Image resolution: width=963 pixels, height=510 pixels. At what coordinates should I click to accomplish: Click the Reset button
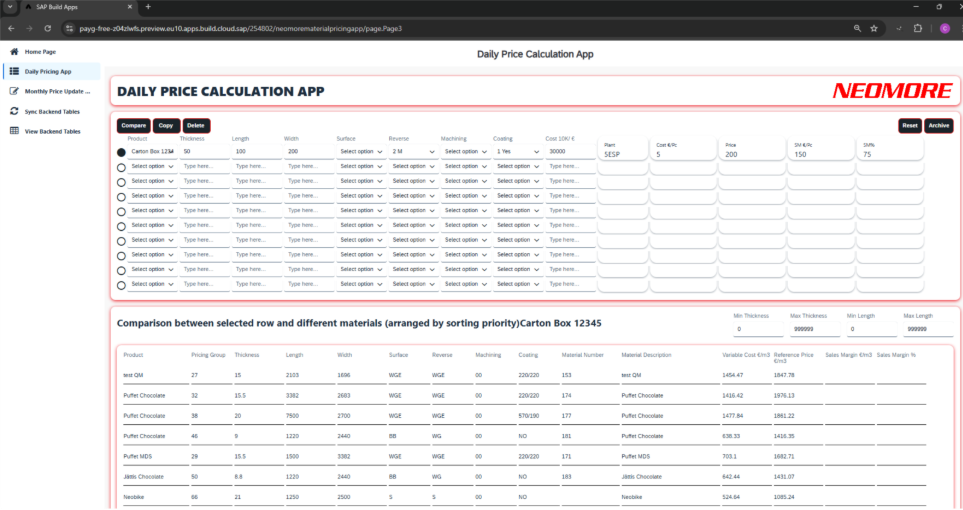909,125
